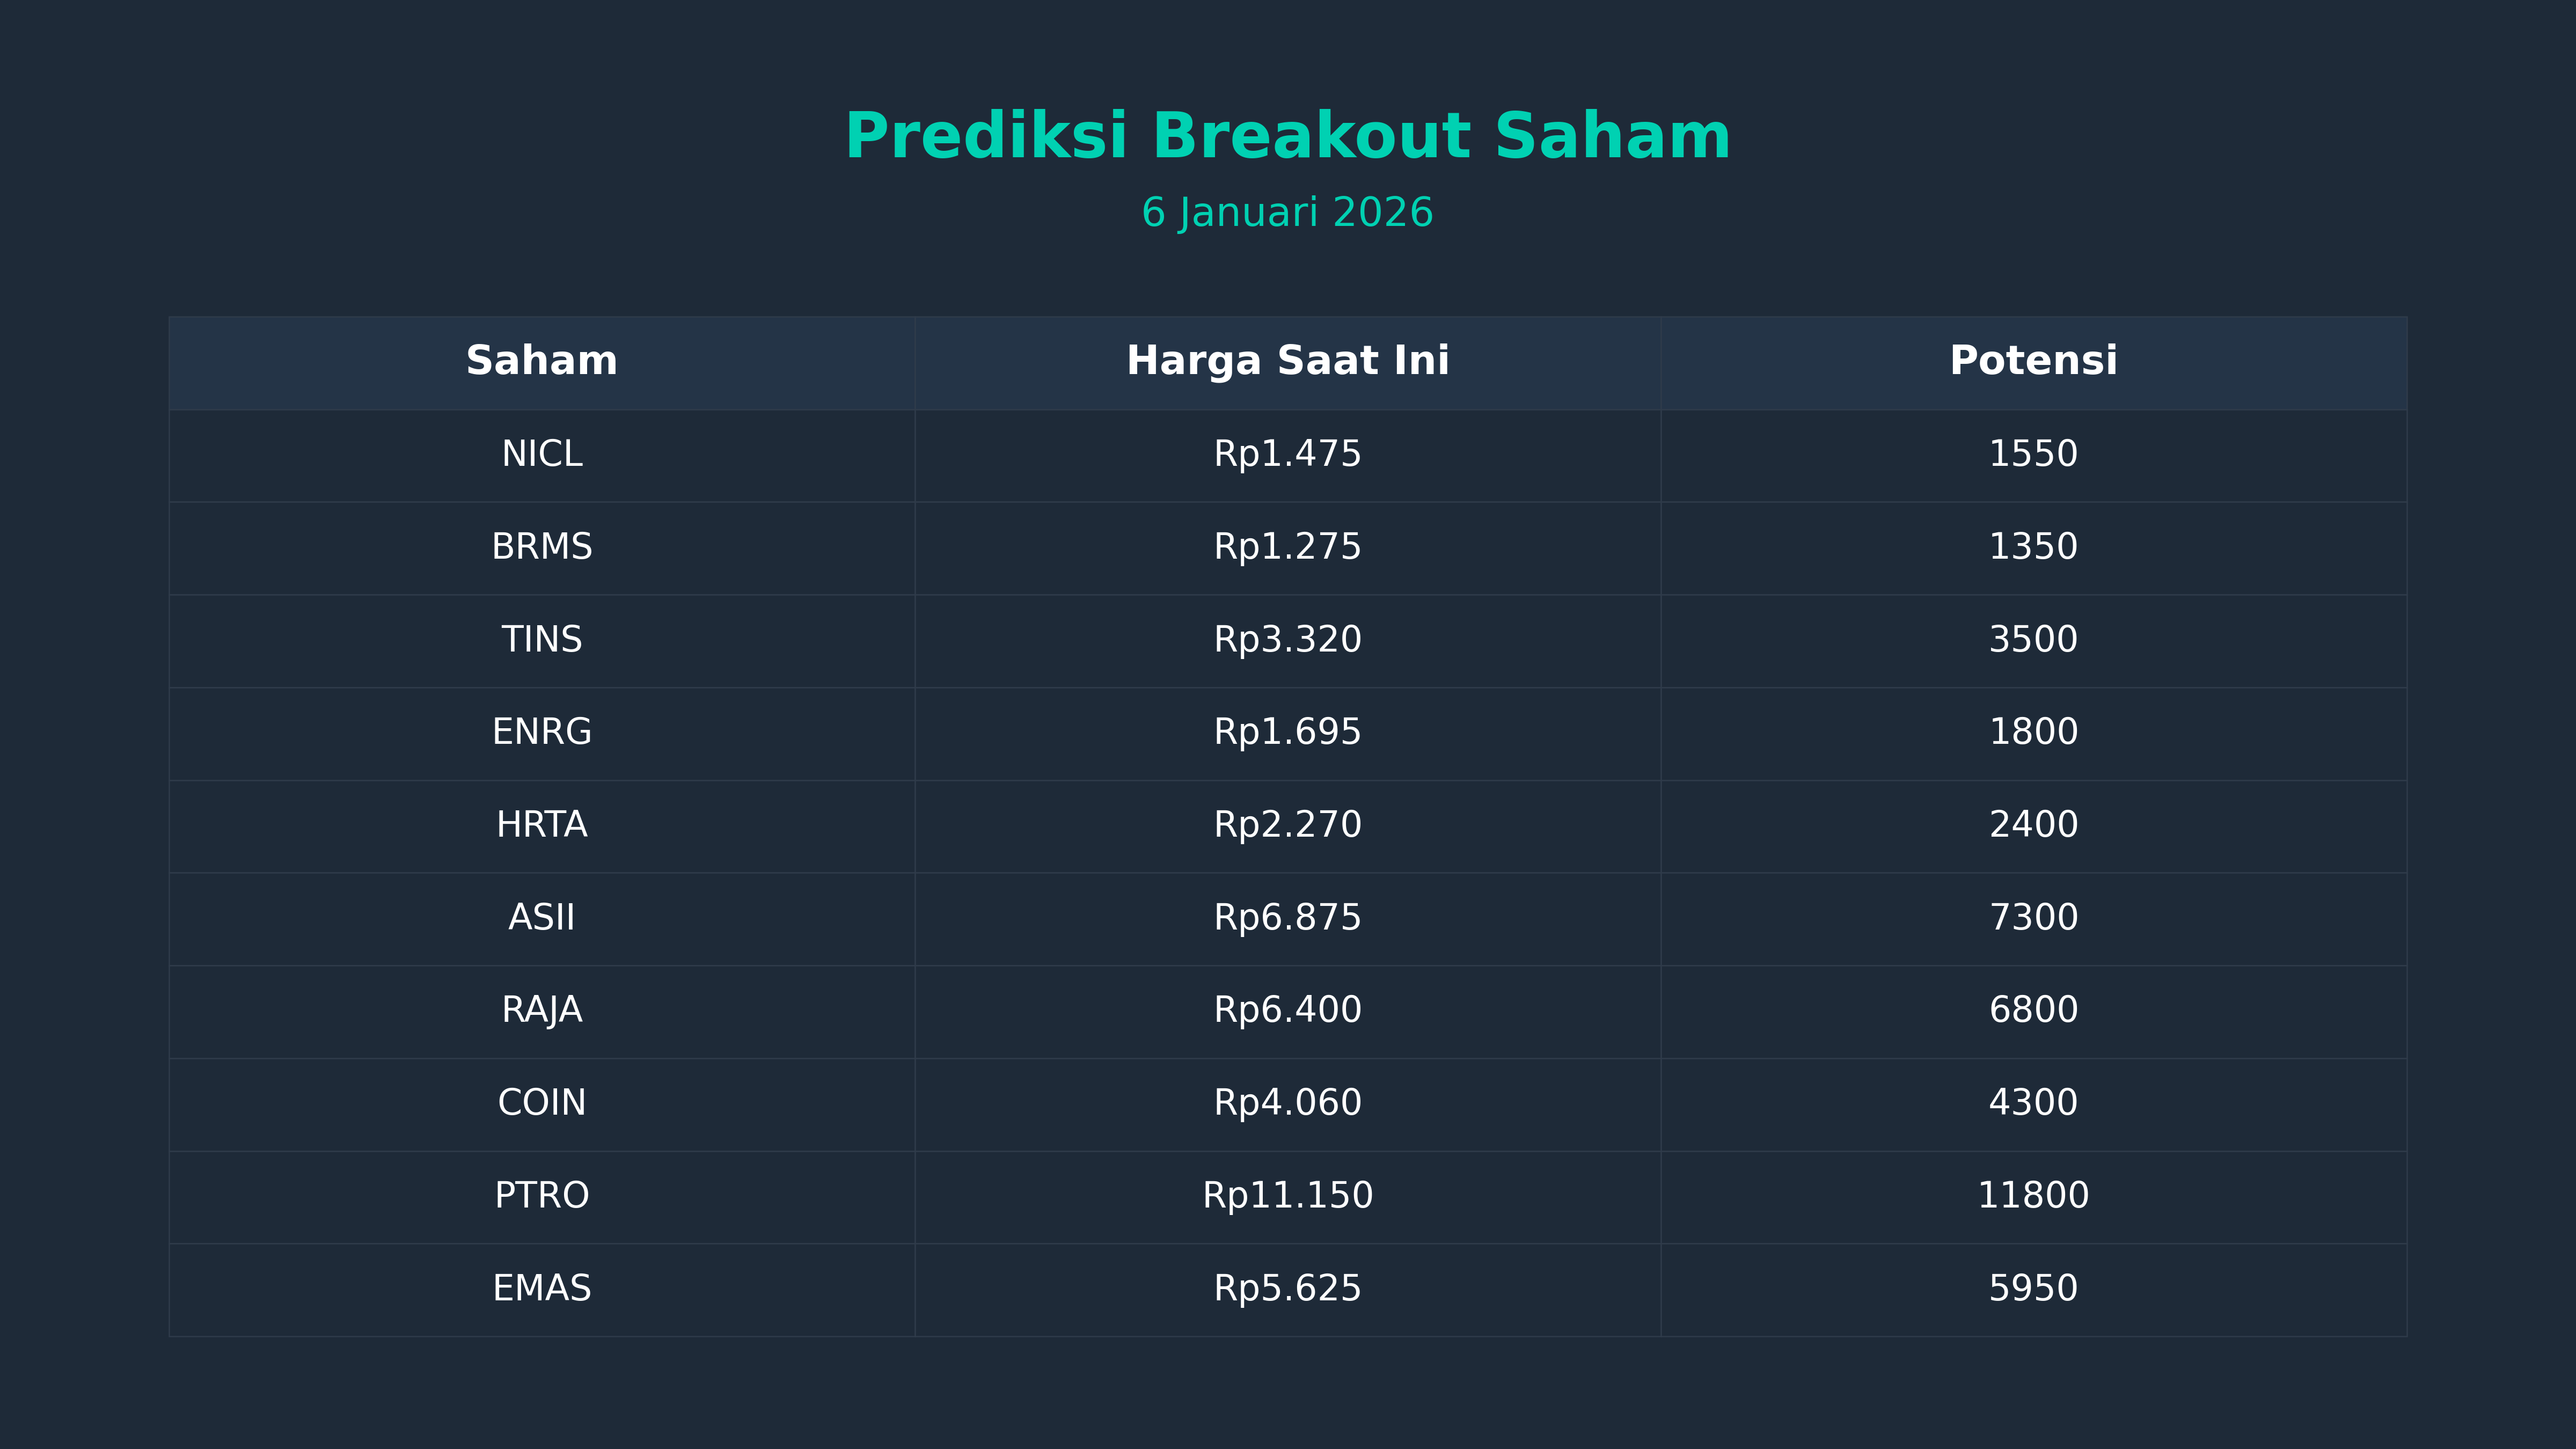
Task: Select the COIN potential value 4300
Action: [2033, 1103]
